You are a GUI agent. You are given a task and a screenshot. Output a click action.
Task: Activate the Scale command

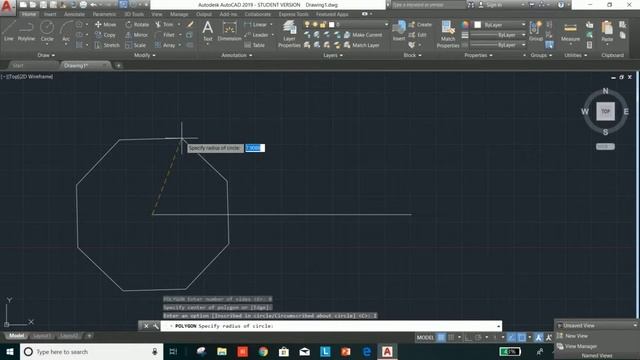136,45
